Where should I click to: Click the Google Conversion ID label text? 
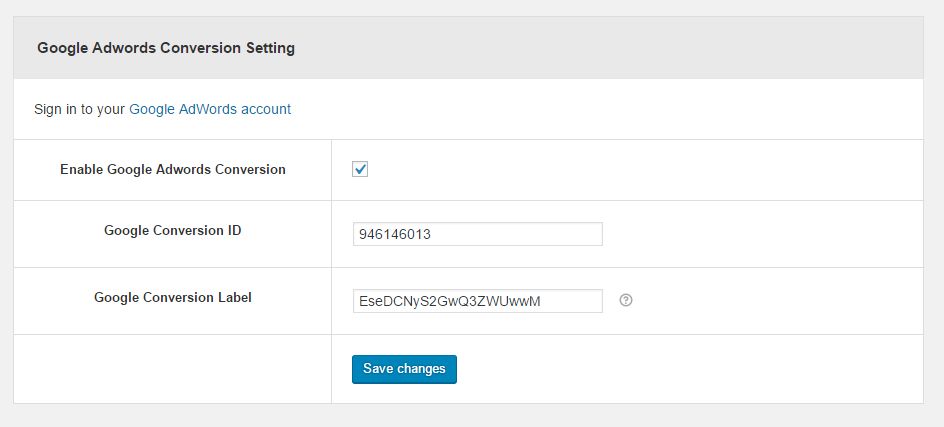coord(173,230)
